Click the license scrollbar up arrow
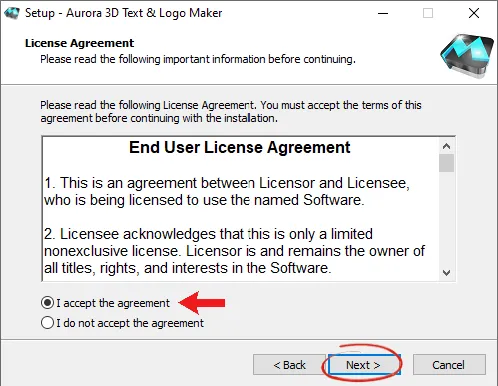 [x=446, y=146]
